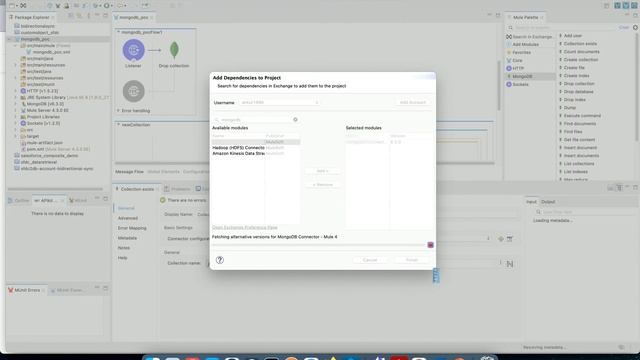Collapse the mongodb_pocFlow1 flow header

click(118, 32)
